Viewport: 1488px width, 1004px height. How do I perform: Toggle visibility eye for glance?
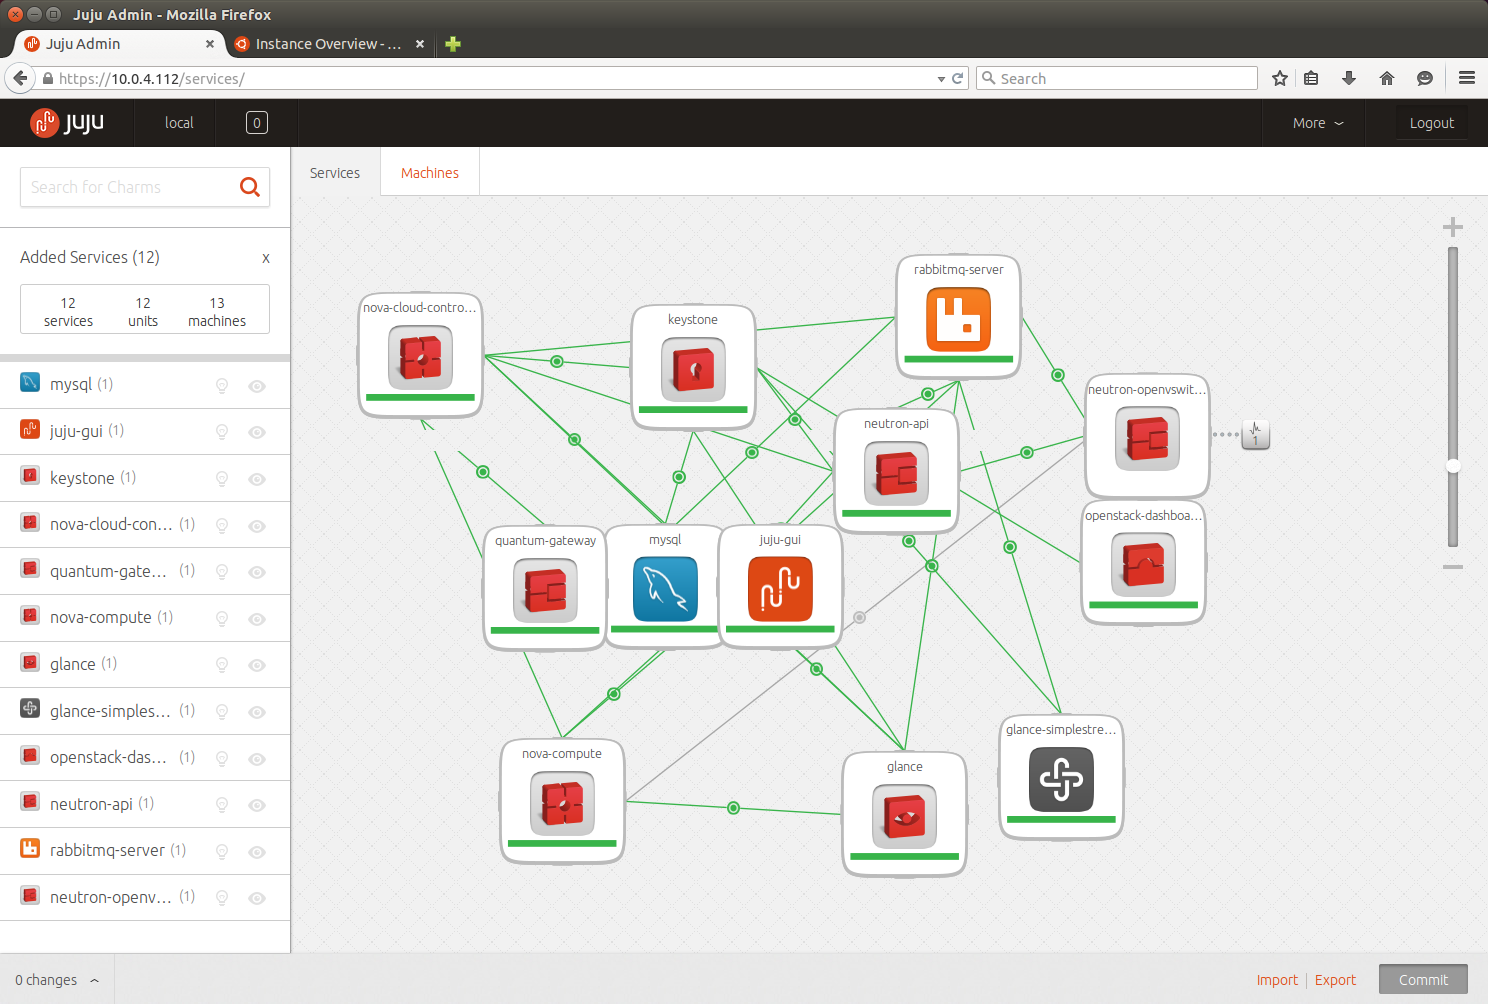257,665
